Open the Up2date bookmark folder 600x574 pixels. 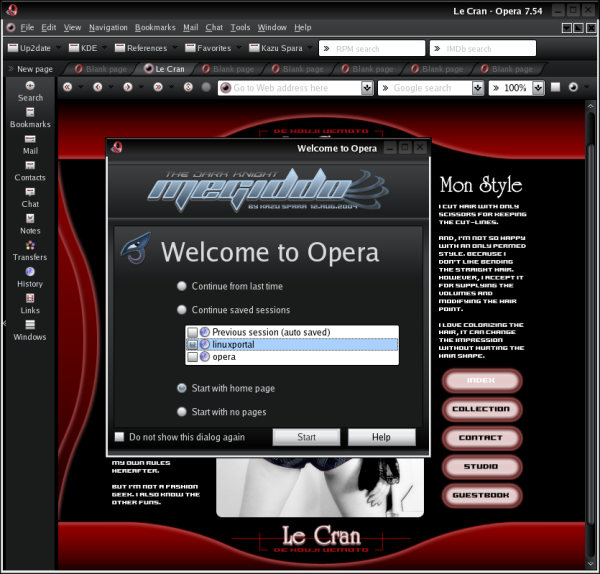click(x=29, y=48)
